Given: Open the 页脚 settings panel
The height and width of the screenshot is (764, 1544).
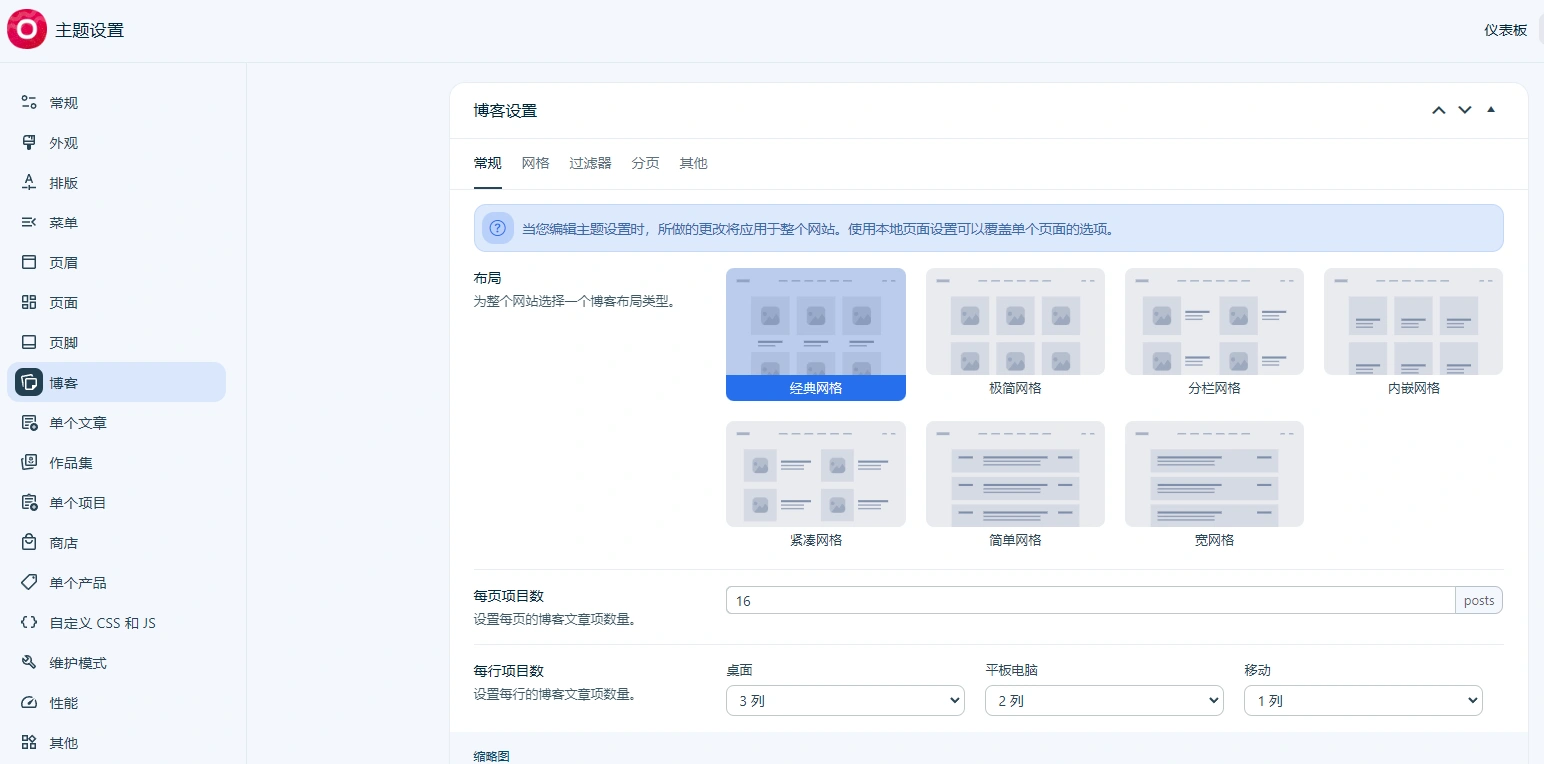Looking at the screenshot, I should coord(62,342).
